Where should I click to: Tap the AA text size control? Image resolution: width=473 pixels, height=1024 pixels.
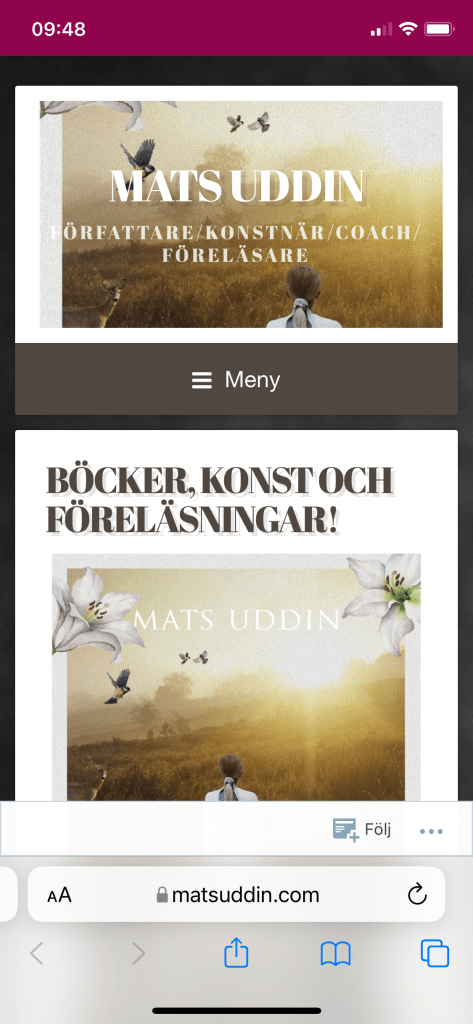59,895
